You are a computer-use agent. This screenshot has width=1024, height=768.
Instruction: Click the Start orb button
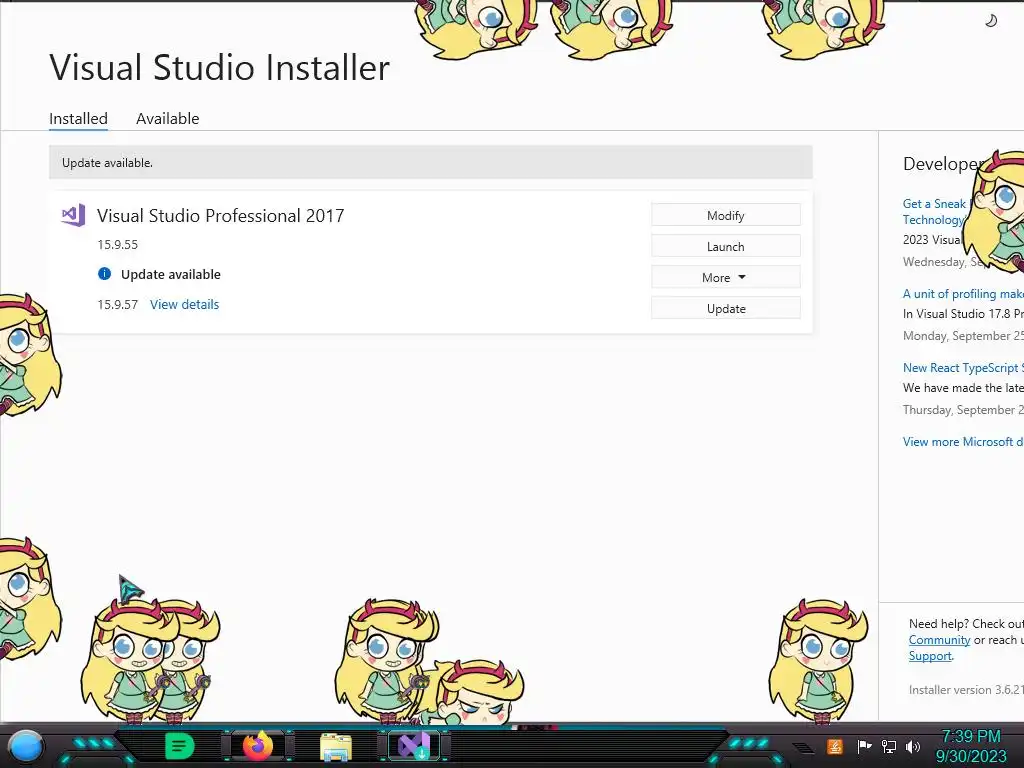[x=26, y=746]
